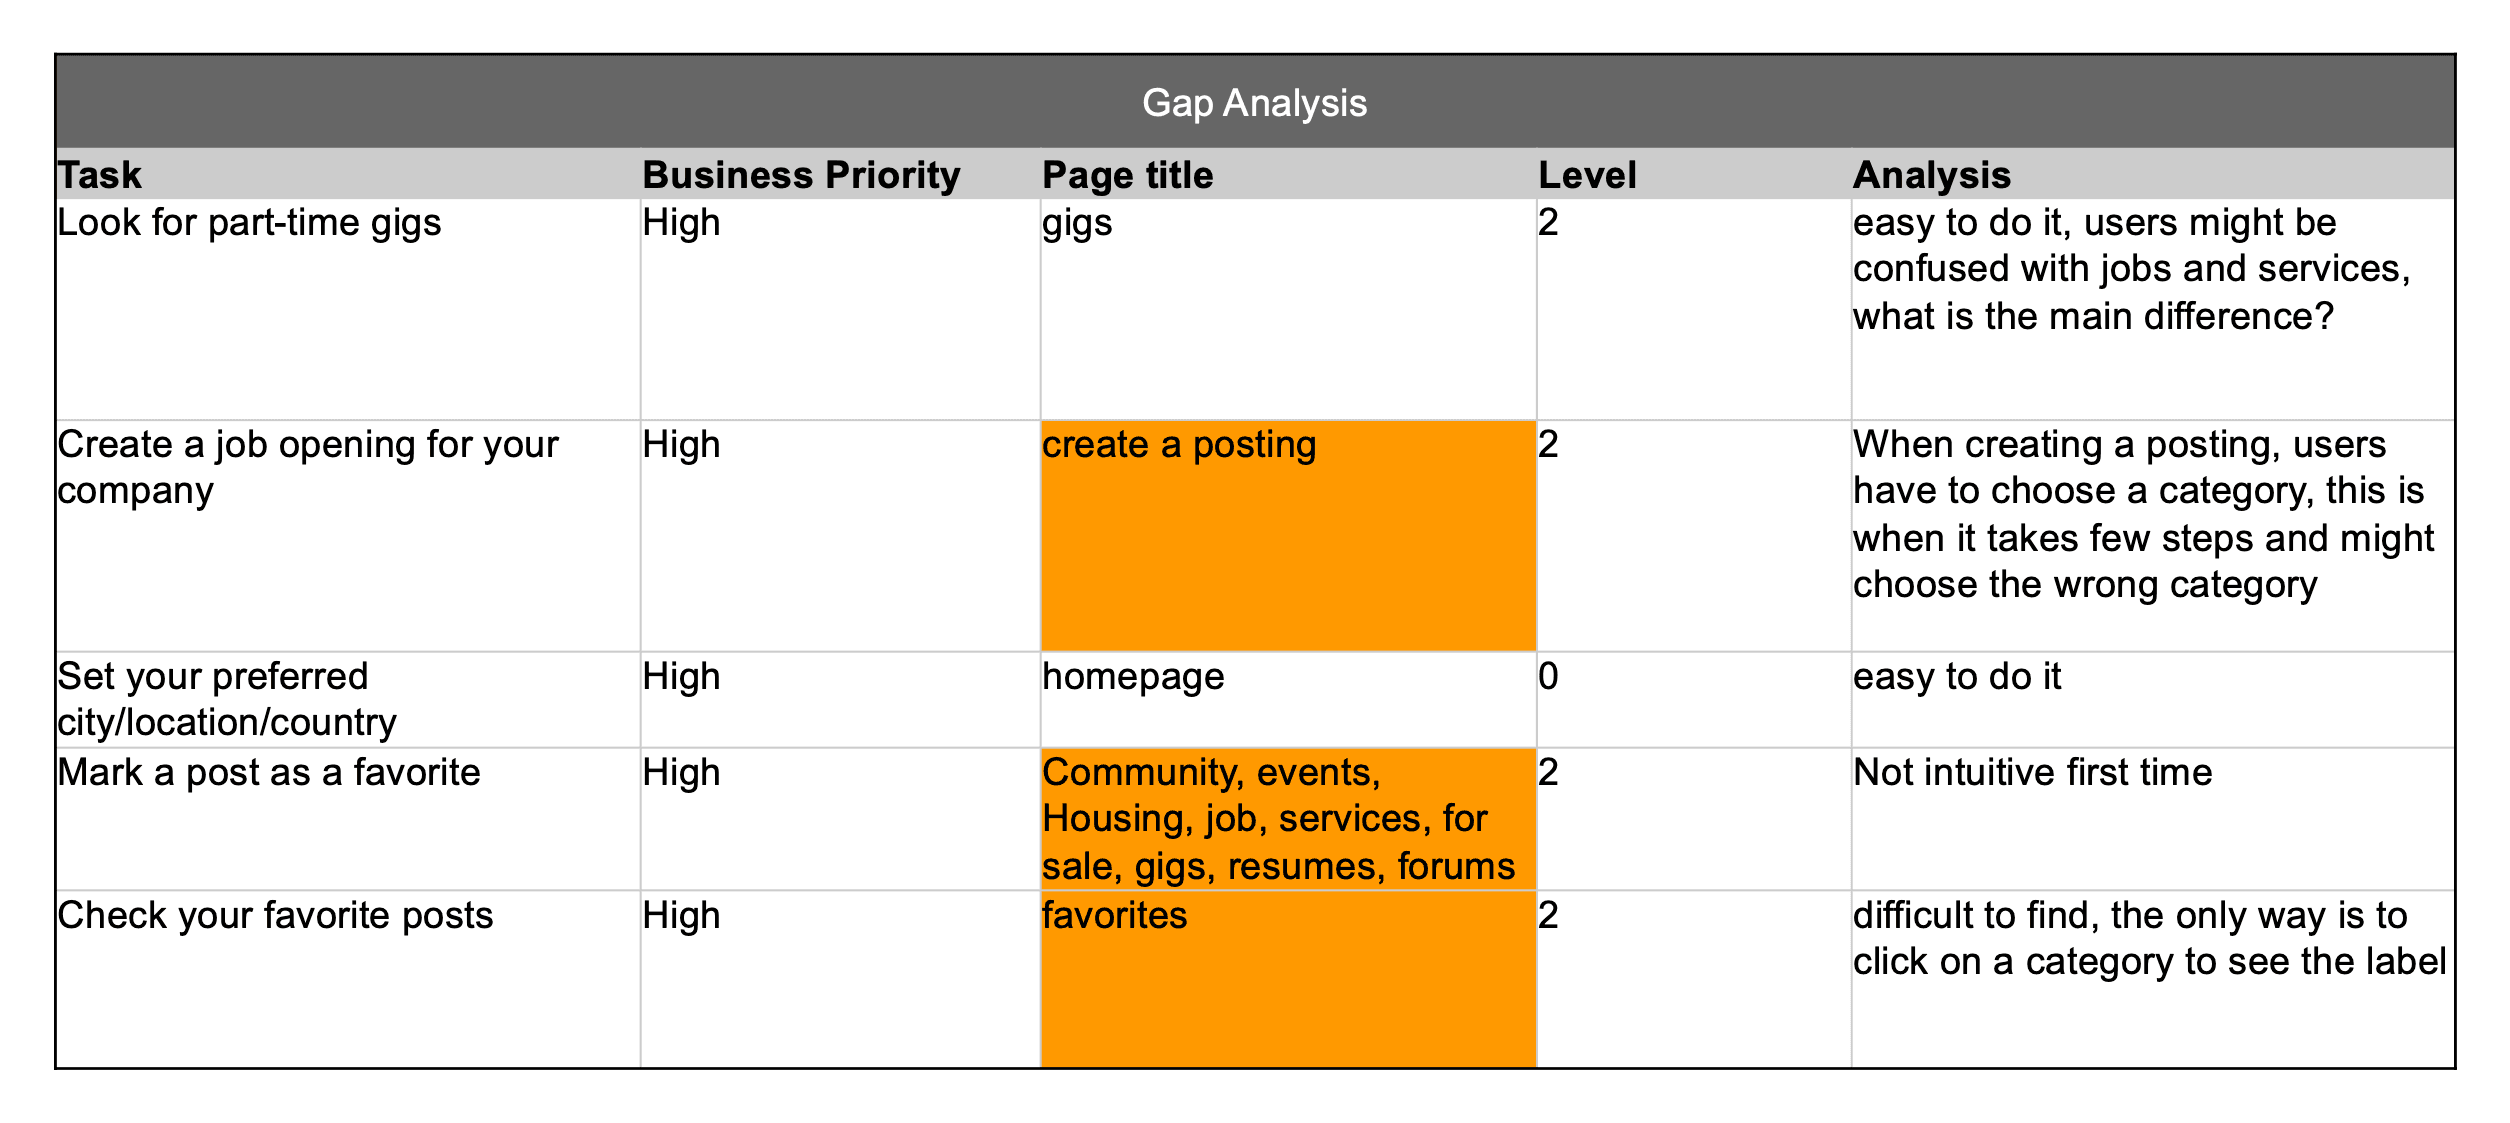Click the Page title column header
Image resolution: width=2510 pixels, height=1123 pixels.
[1127, 175]
